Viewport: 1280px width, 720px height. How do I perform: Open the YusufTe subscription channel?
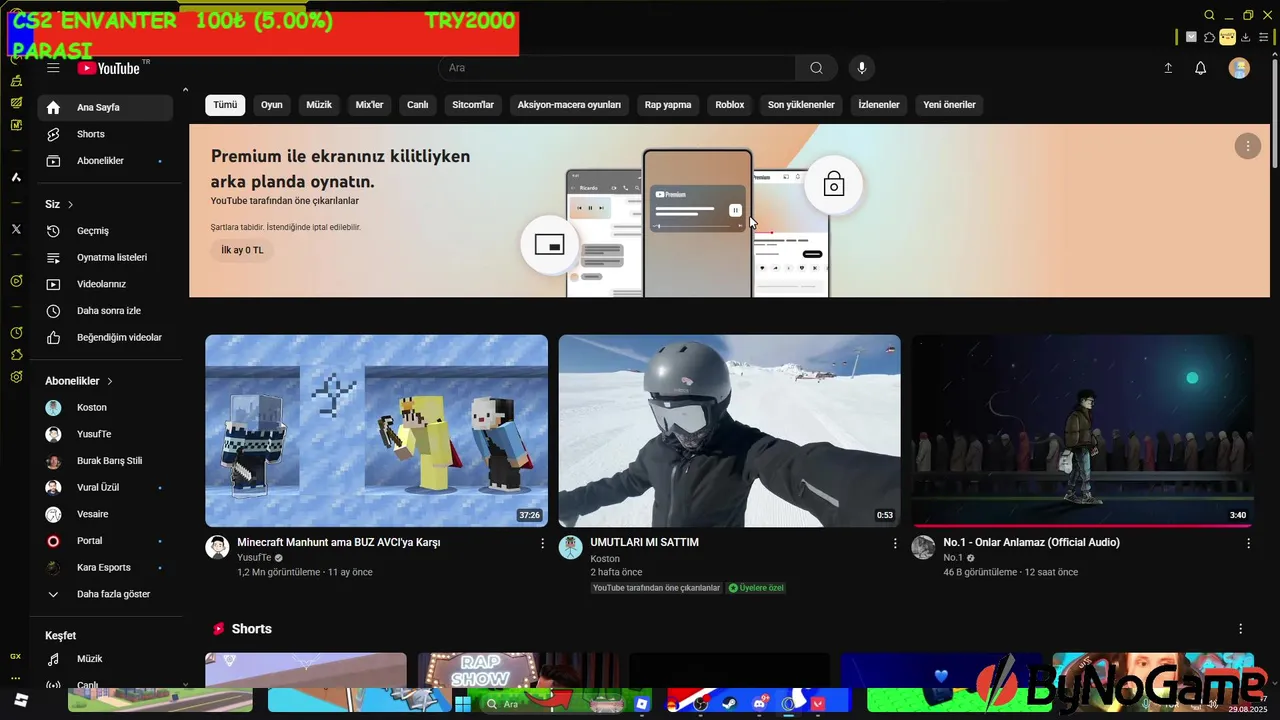coord(105,434)
